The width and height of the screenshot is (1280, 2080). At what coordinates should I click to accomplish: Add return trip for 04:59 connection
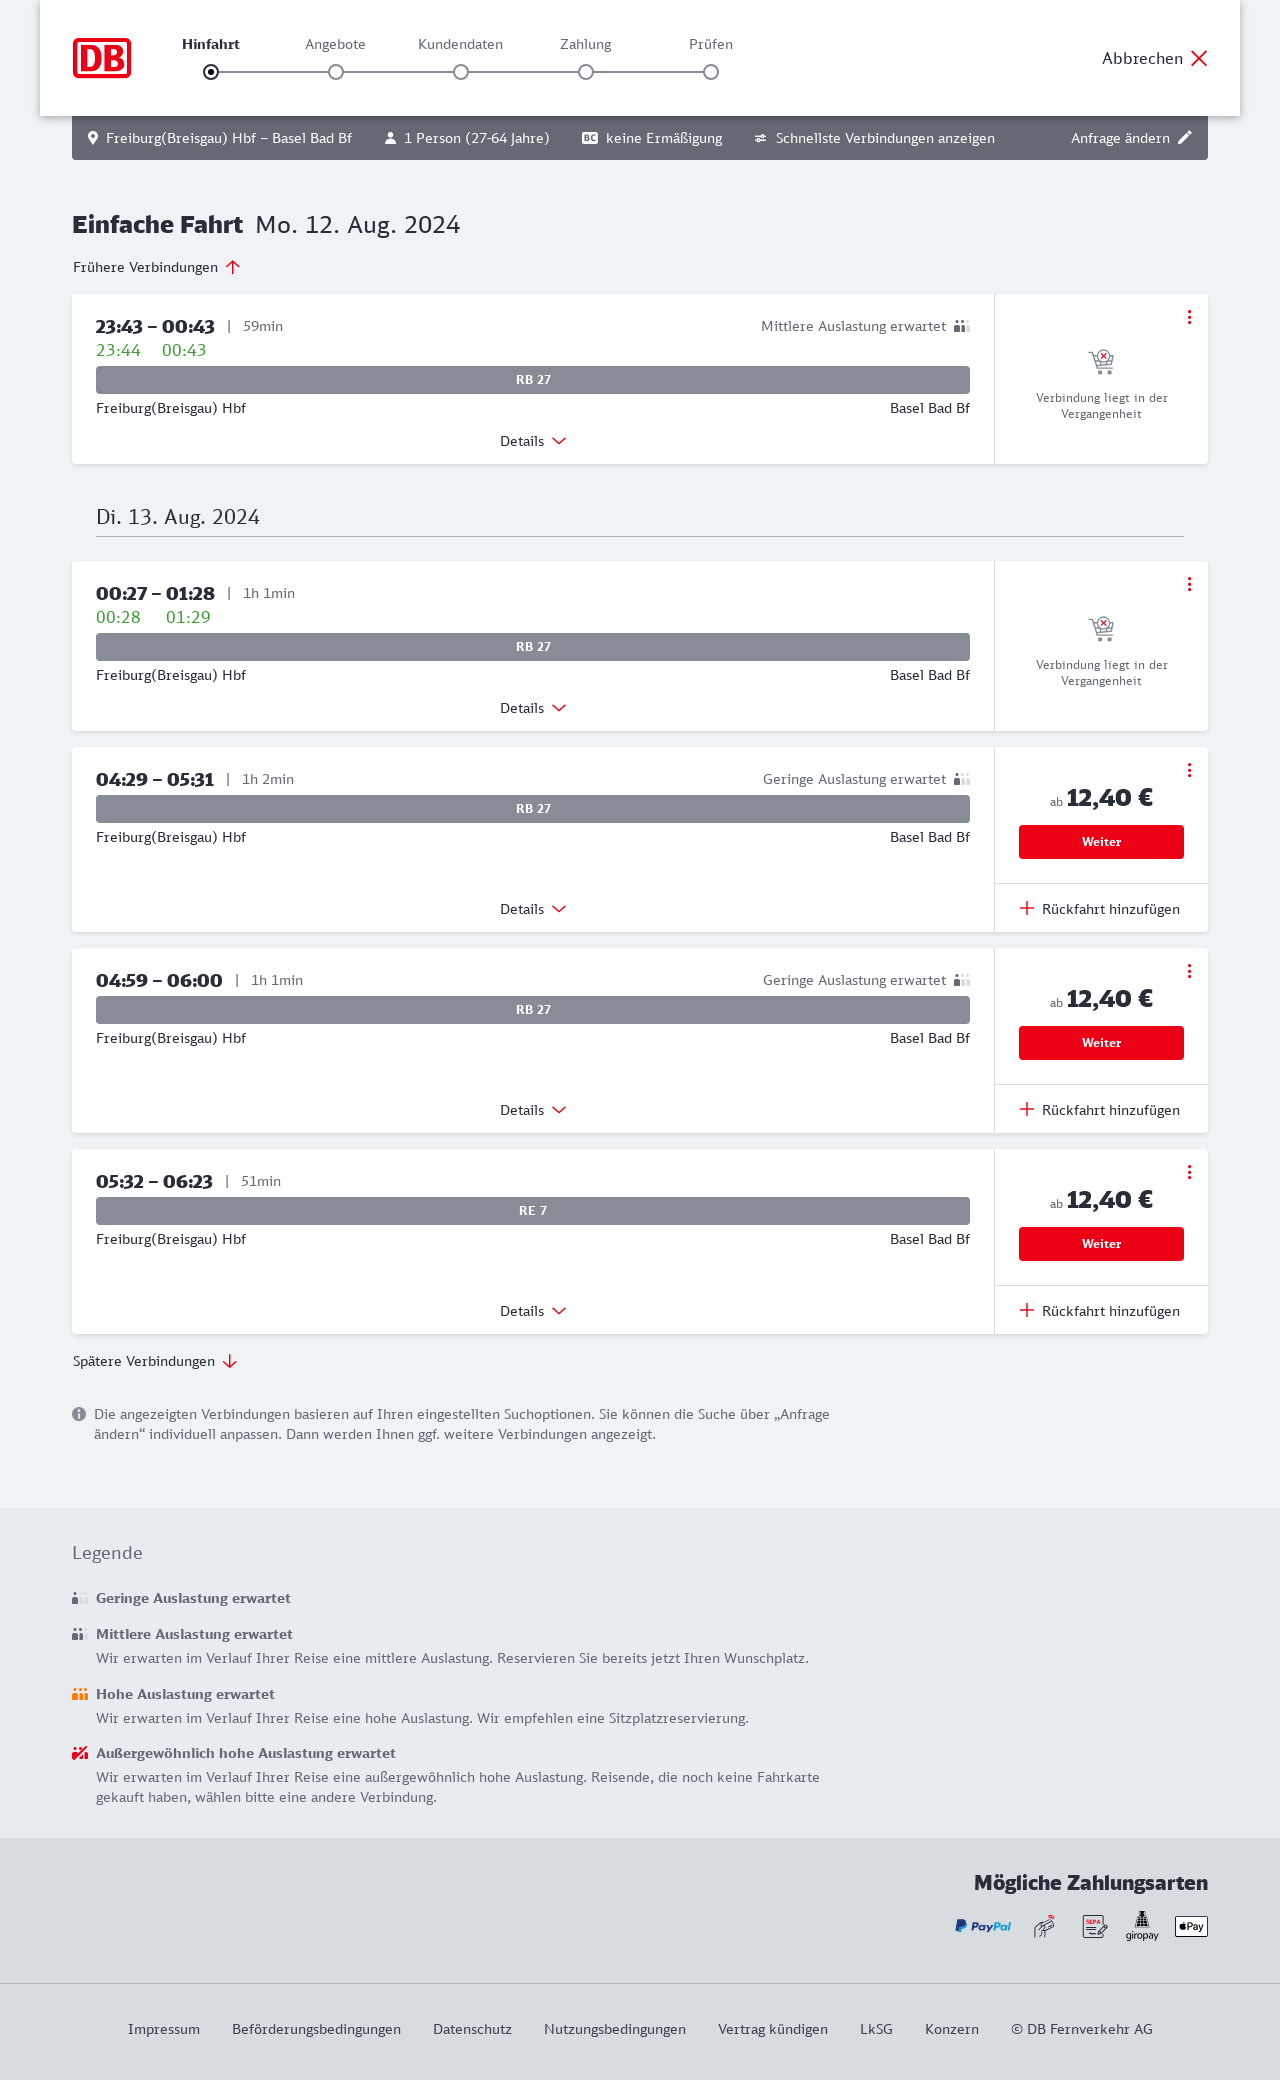(1100, 1110)
